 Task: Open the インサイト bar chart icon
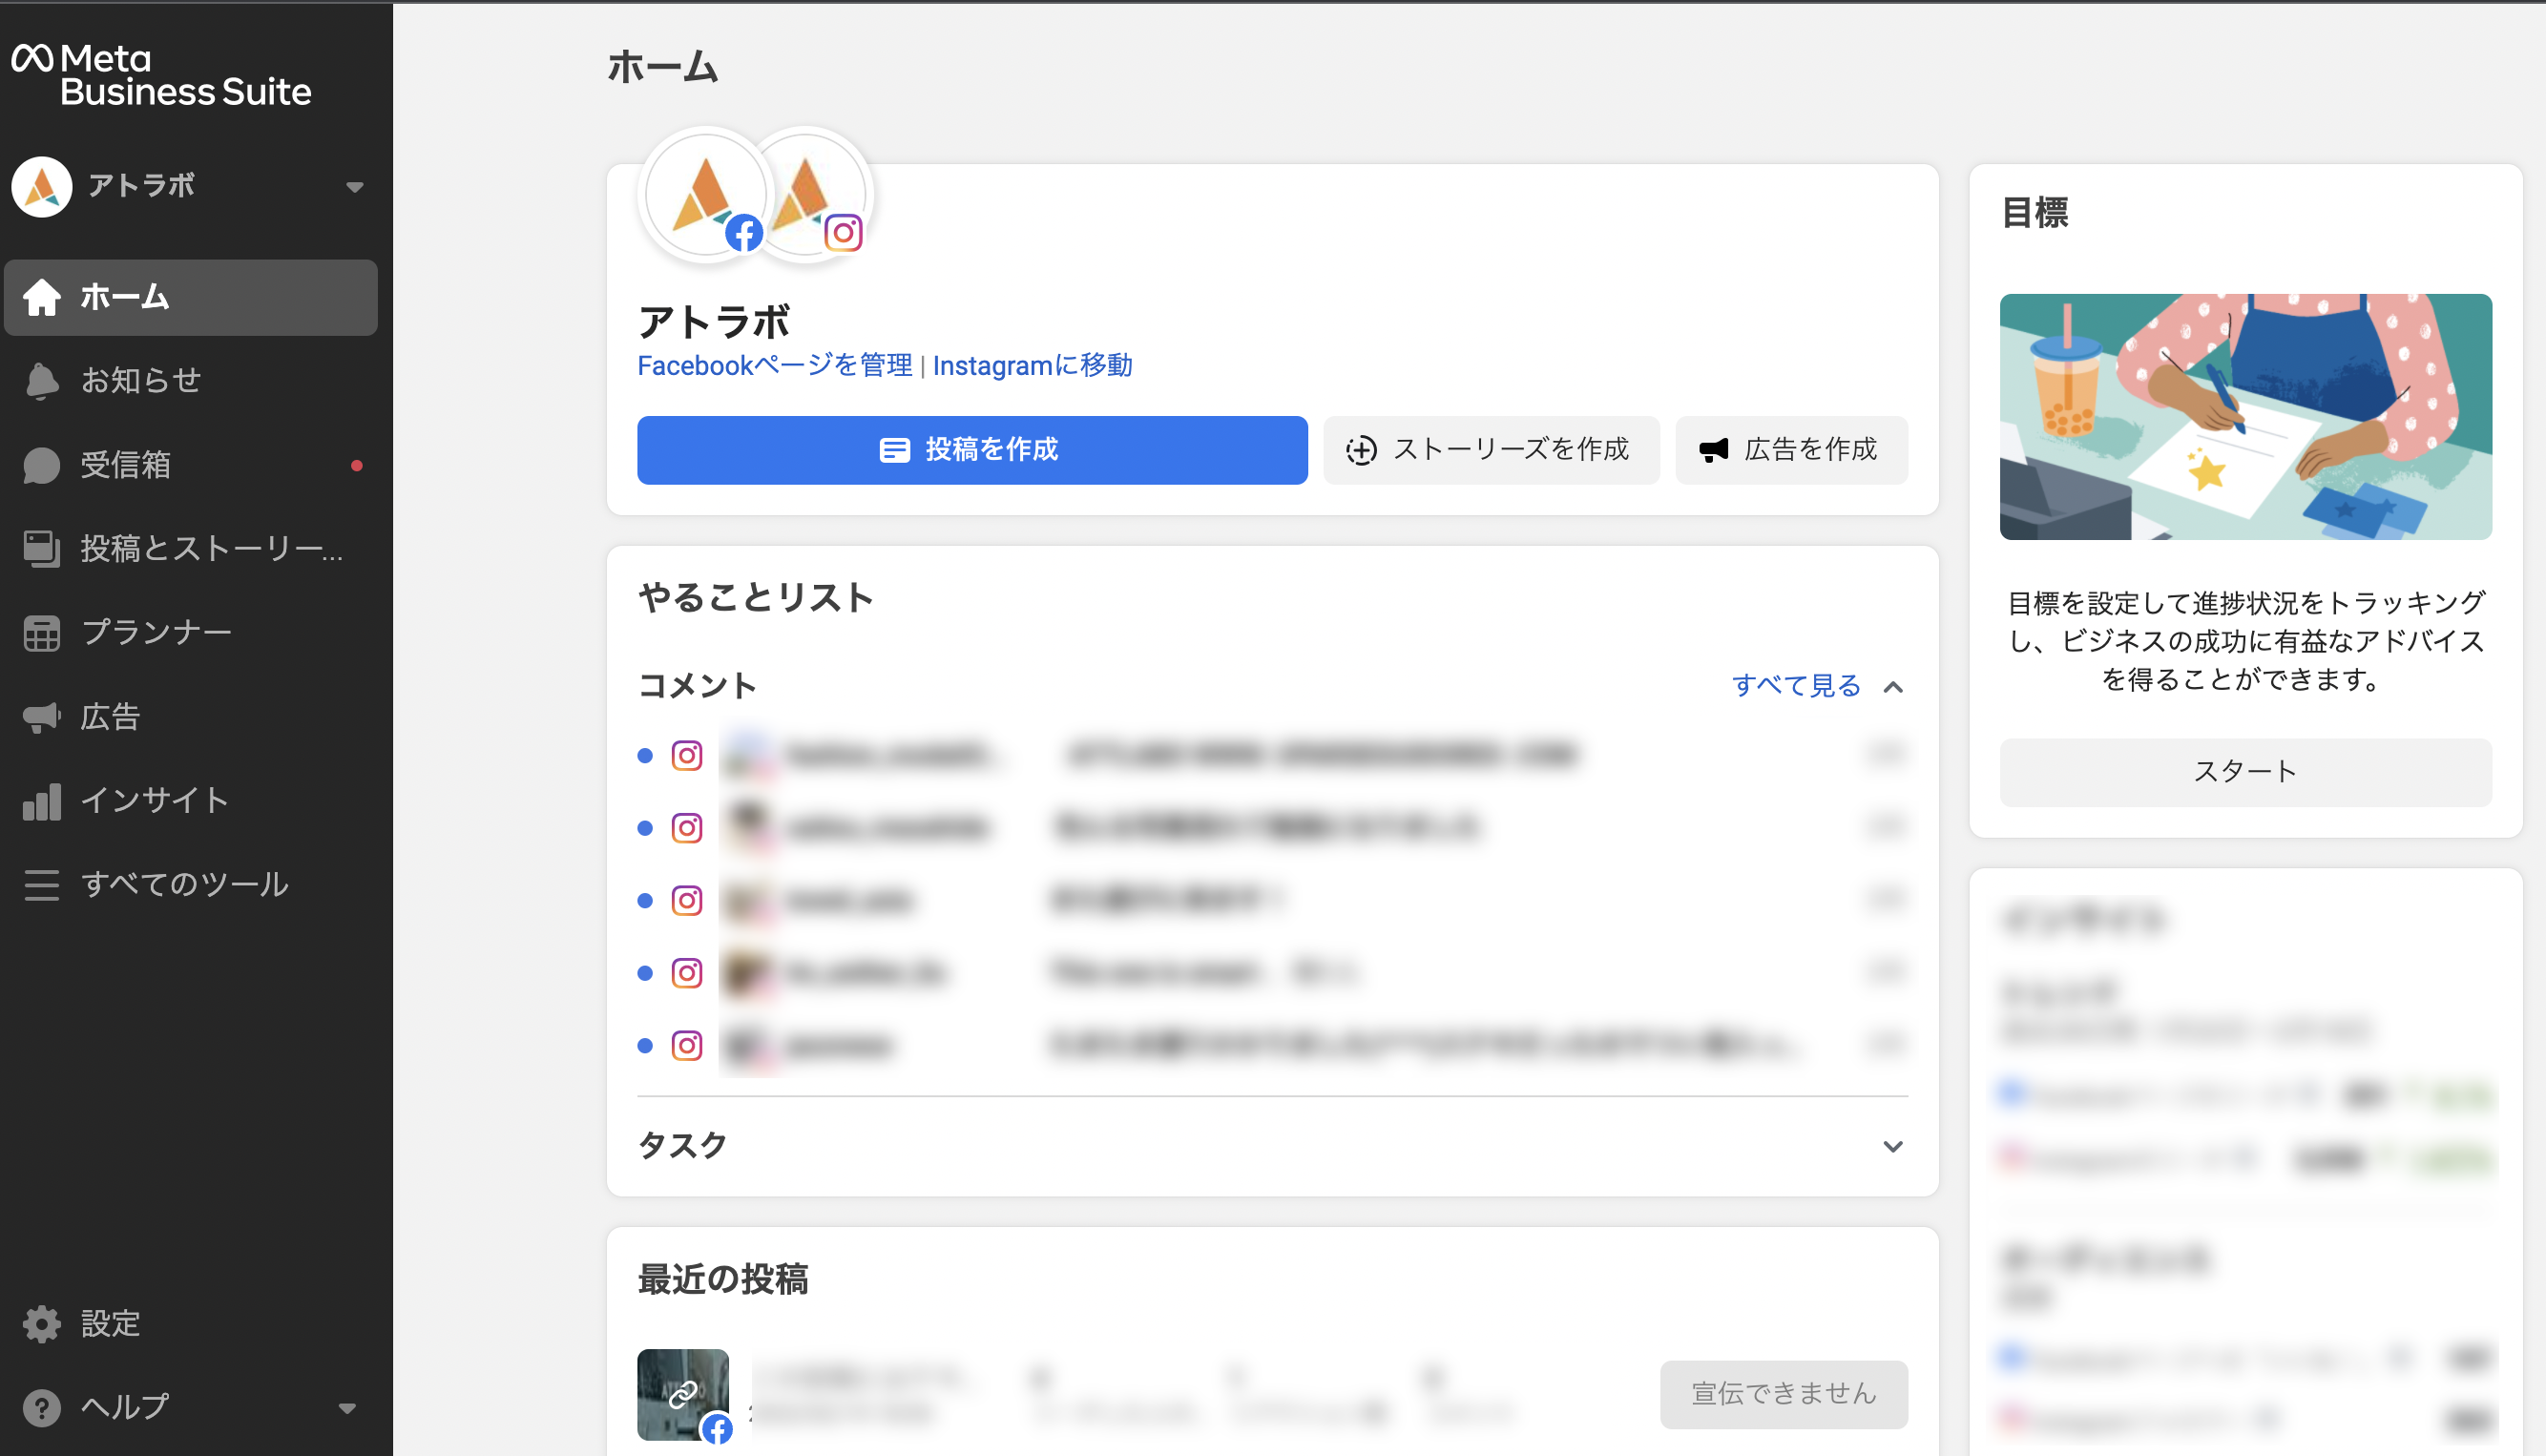coord(42,801)
